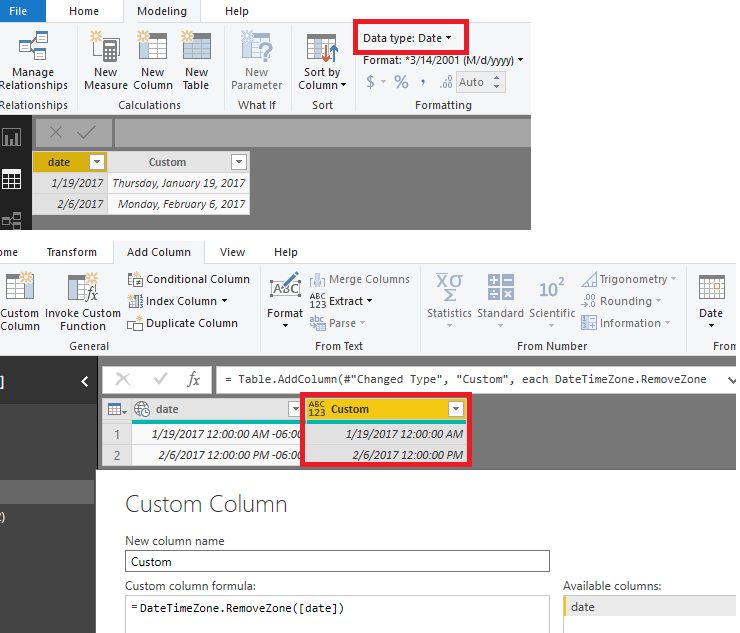
Task: Open filter dropdown on date column header
Action: click(97, 162)
